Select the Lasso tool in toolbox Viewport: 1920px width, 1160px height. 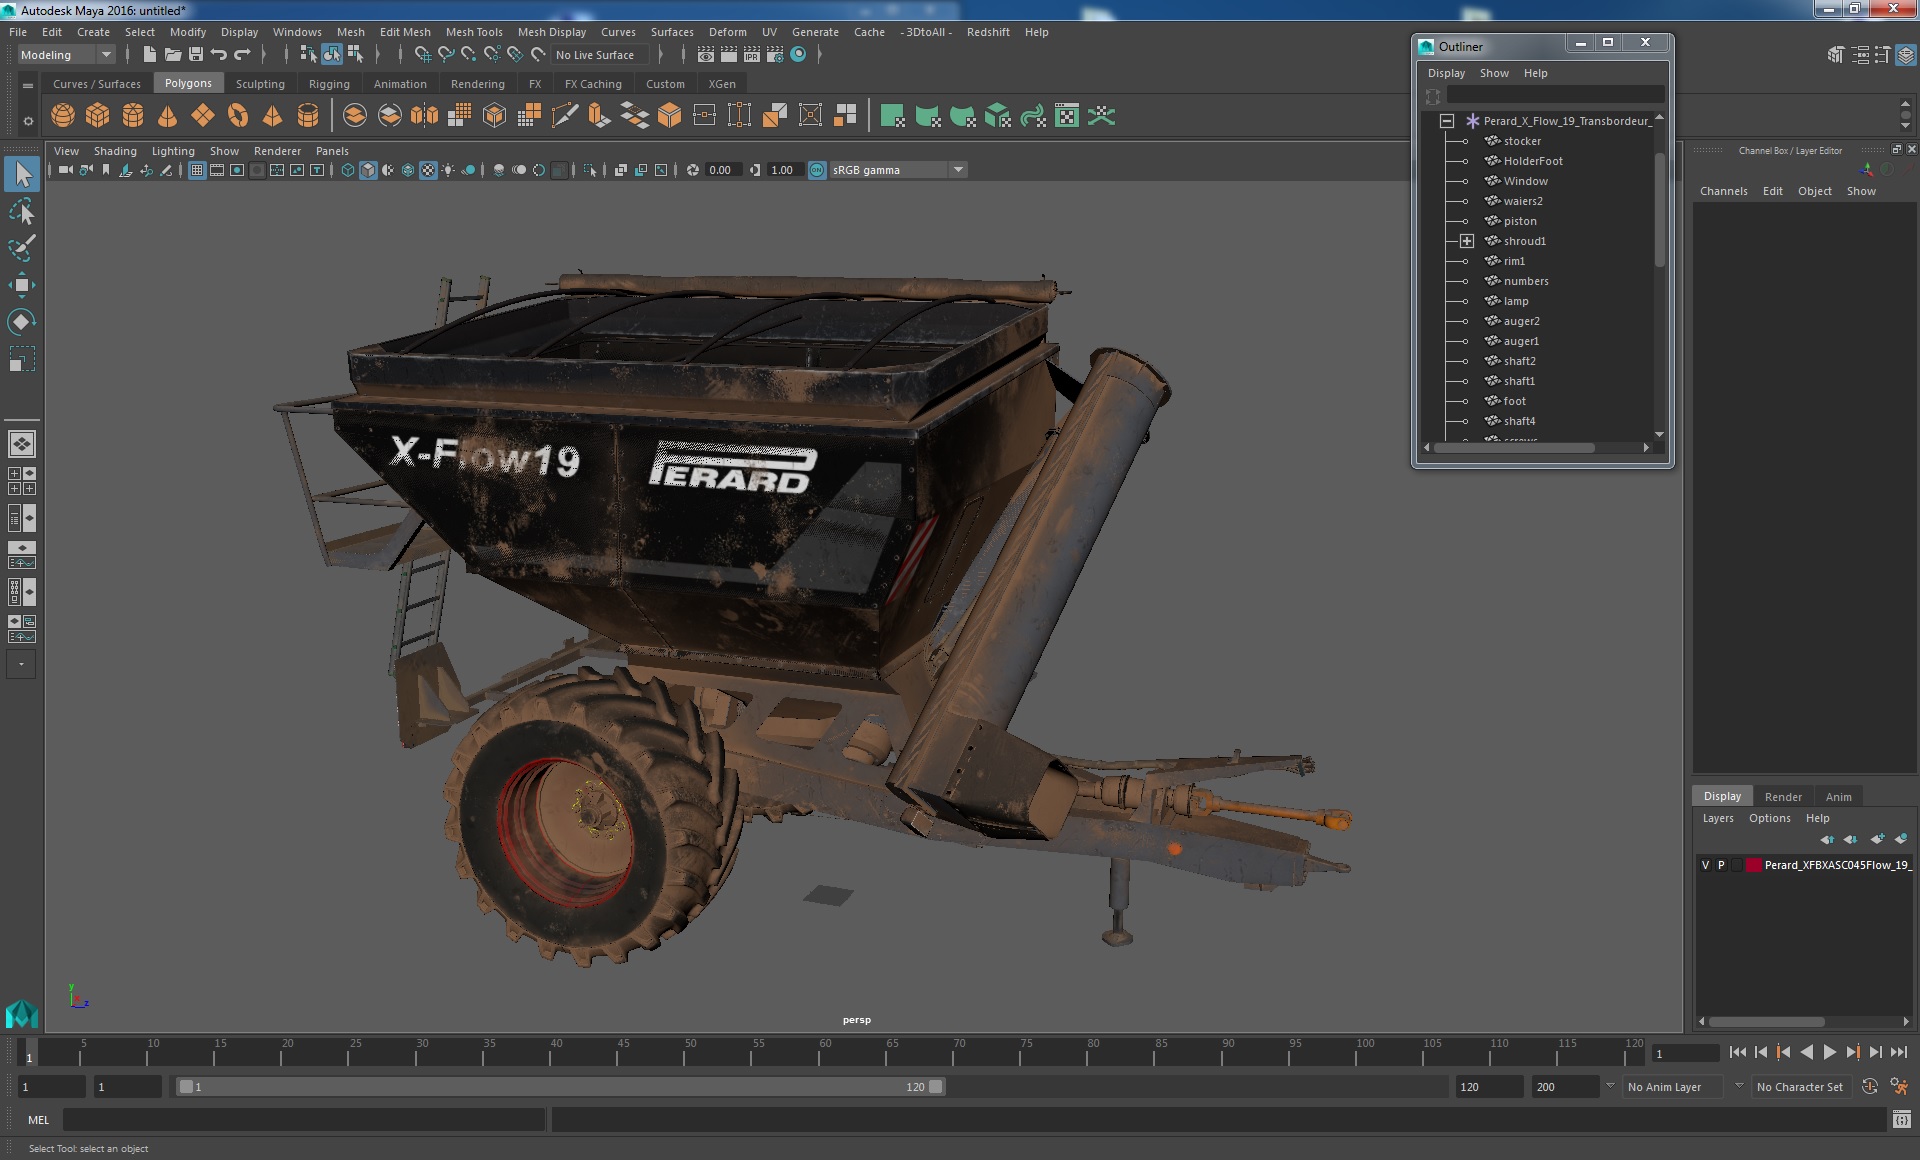[22, 211]
